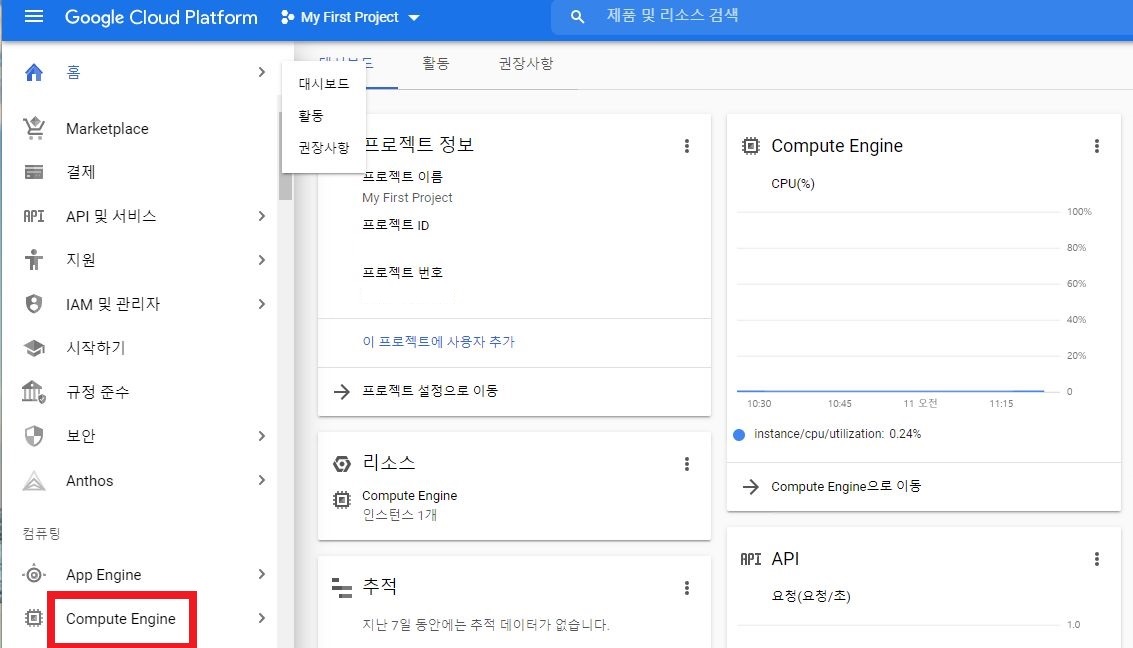Select 권장사항 in the 홈 flyout menu

click(x=324, y=147)
